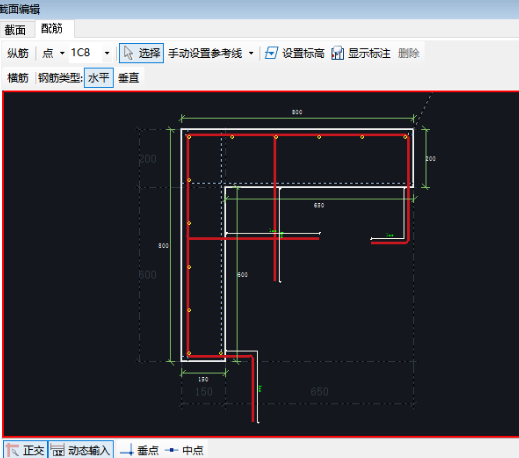
Task: Click the 截面编辑 window title
Action: [x=20, y=9]
